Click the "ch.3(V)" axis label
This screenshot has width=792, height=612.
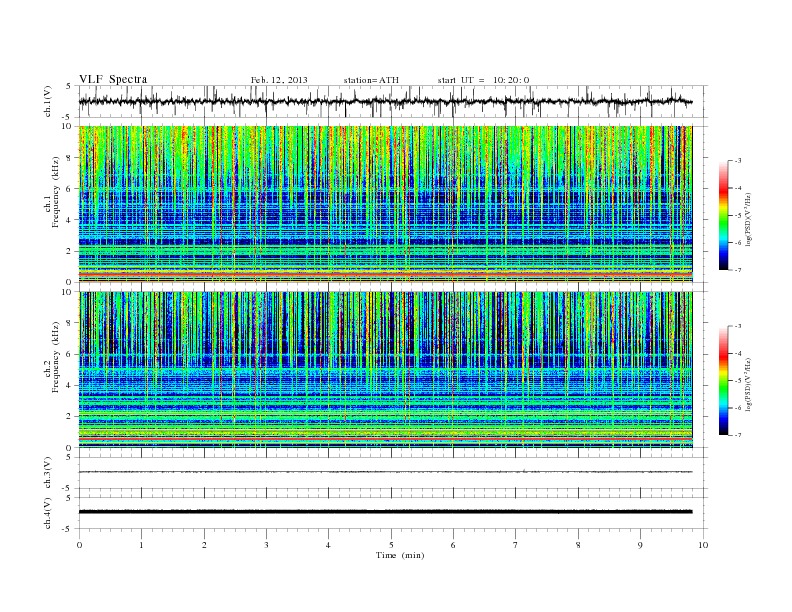pos(48,473)
